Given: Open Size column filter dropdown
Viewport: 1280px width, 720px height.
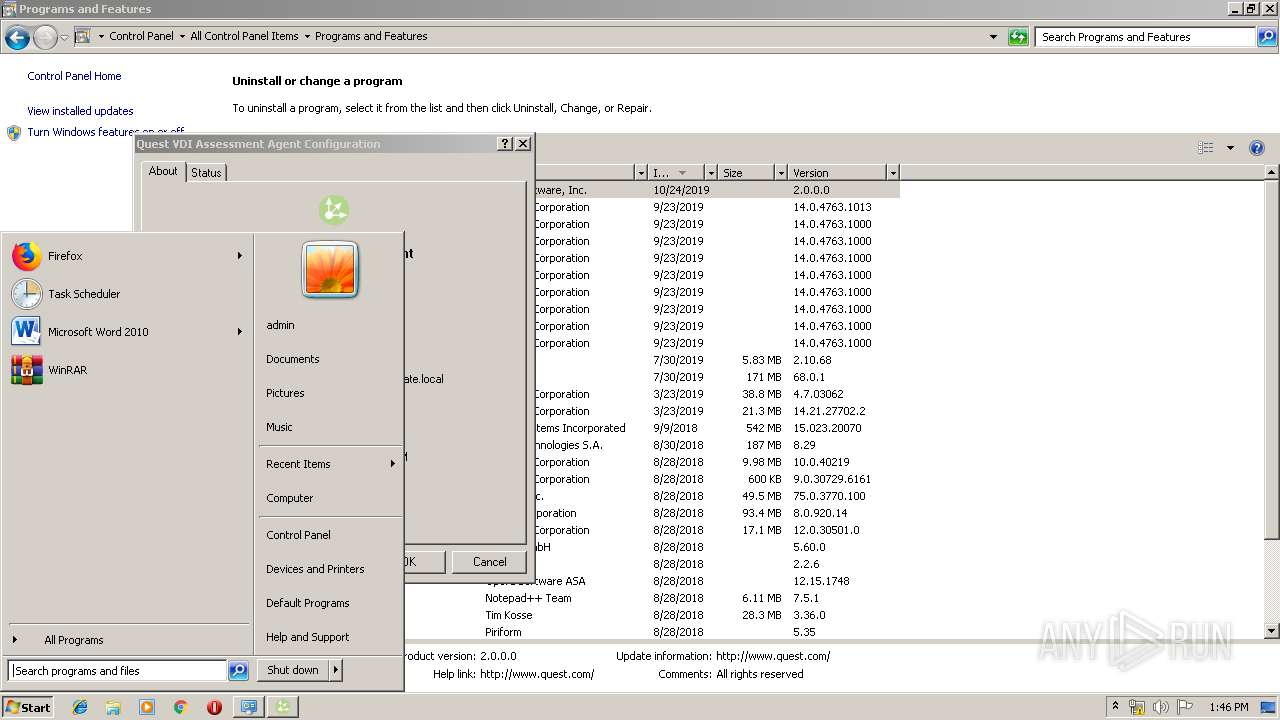Looking at the screenshot, I should coord(781,173).
